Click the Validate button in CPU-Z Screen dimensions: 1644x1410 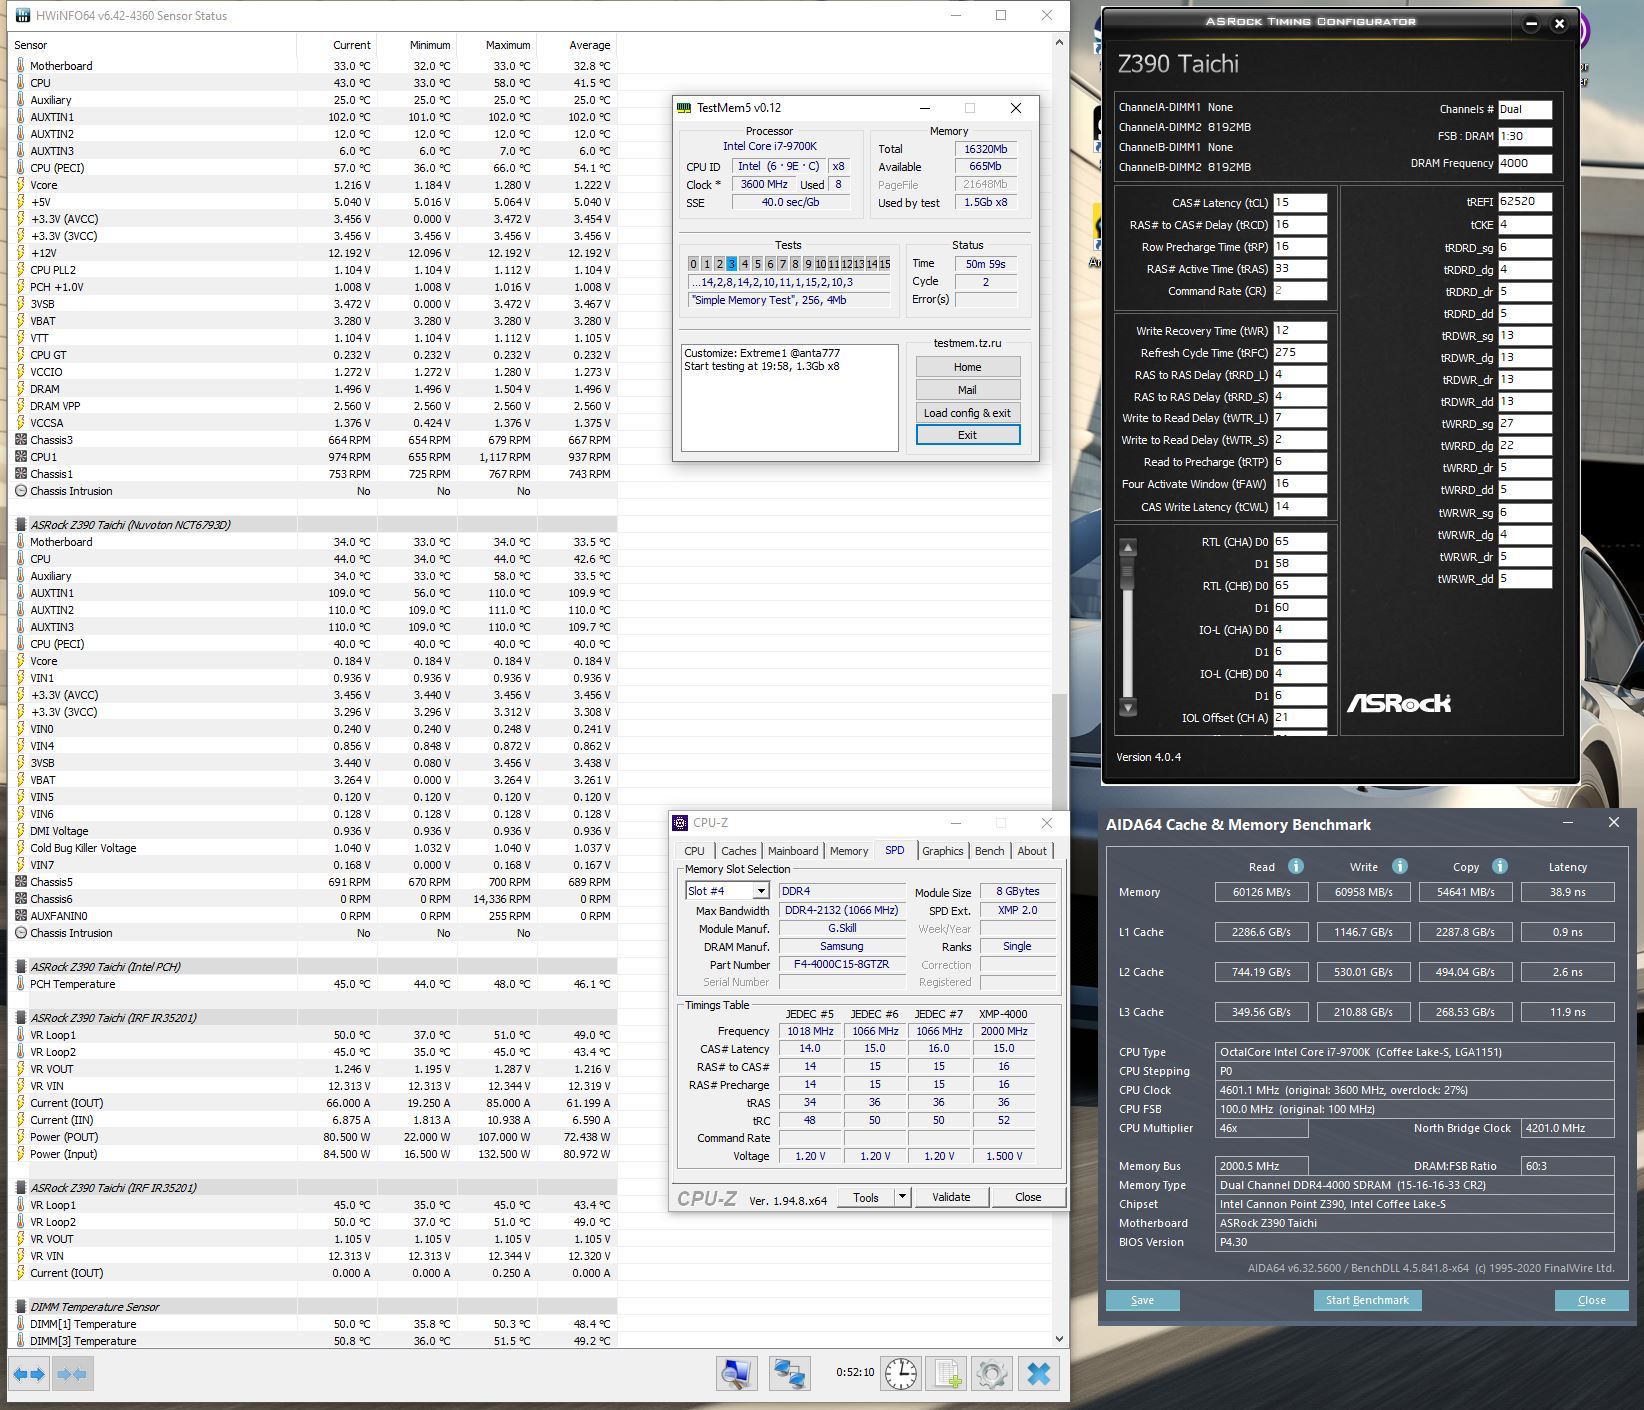(951, 1197)
